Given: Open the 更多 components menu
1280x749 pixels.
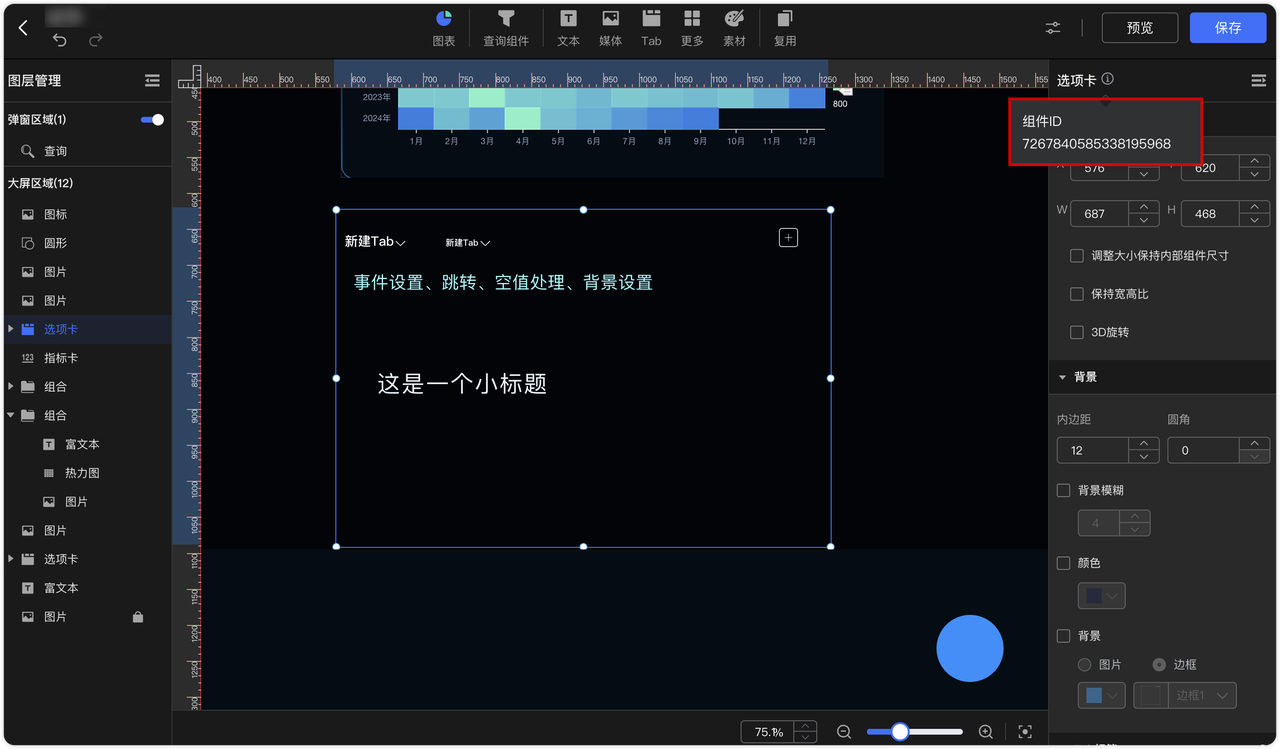Looking at the screenshot, I should click(692, 28).
